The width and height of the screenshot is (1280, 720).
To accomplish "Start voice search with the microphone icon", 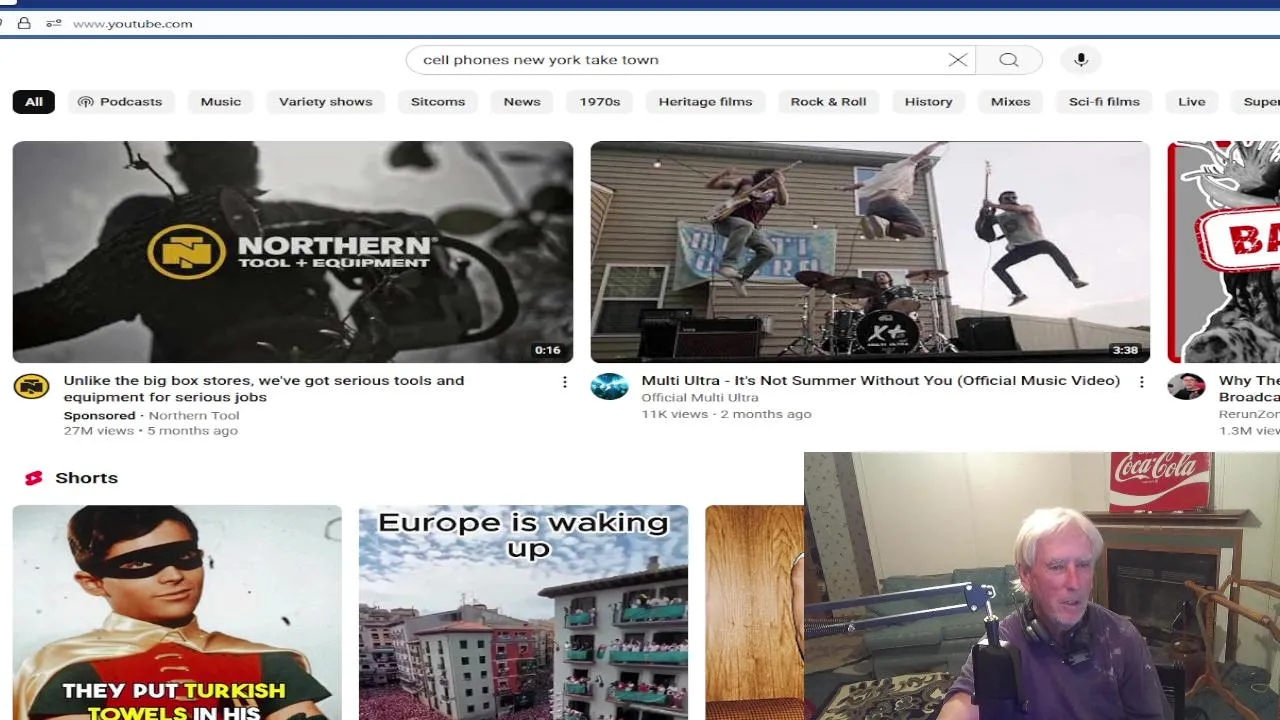I will coord(1081,60).
